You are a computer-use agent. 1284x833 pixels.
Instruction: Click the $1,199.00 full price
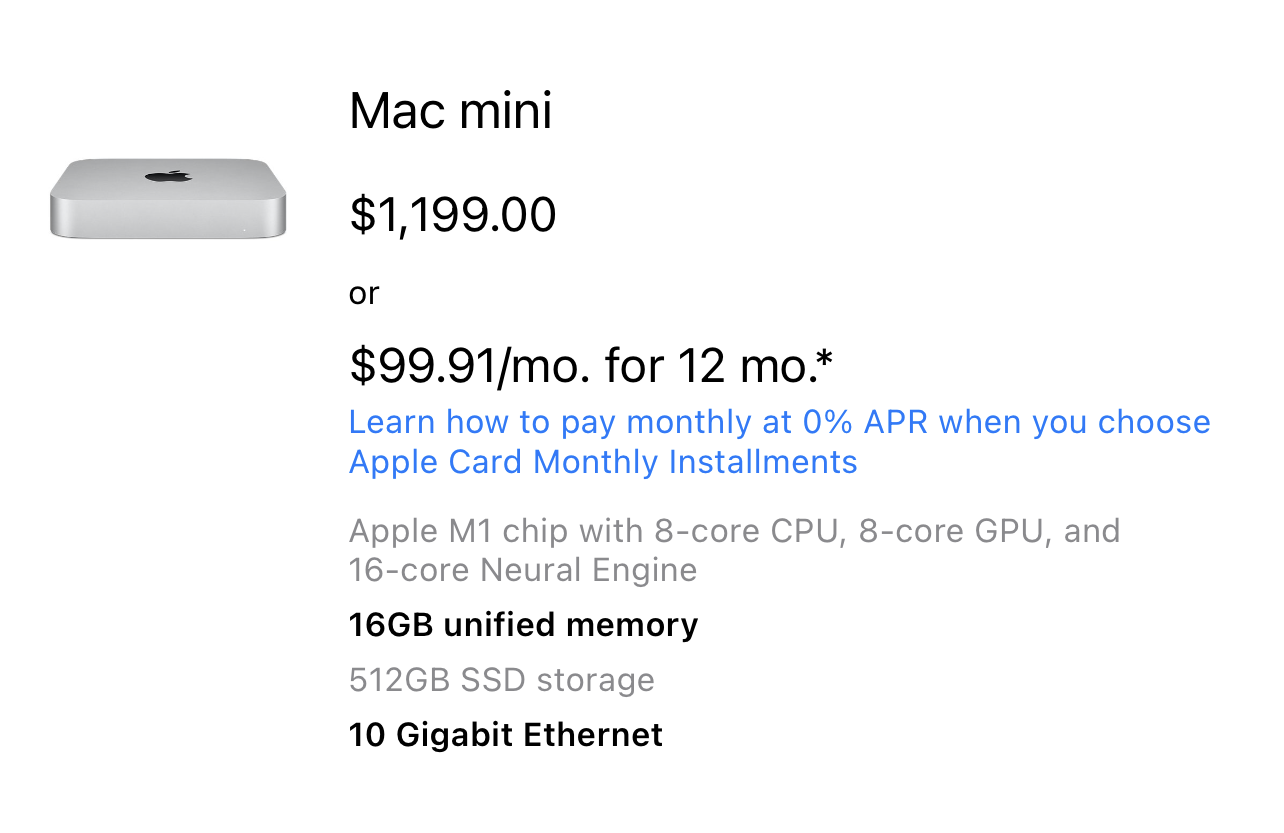[x=452, y=215]
